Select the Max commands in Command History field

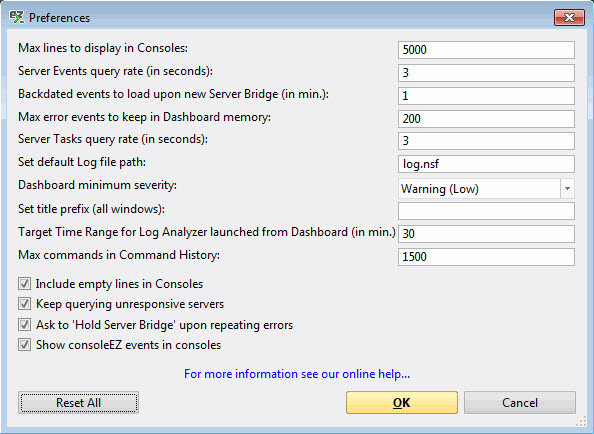point(486,257)
